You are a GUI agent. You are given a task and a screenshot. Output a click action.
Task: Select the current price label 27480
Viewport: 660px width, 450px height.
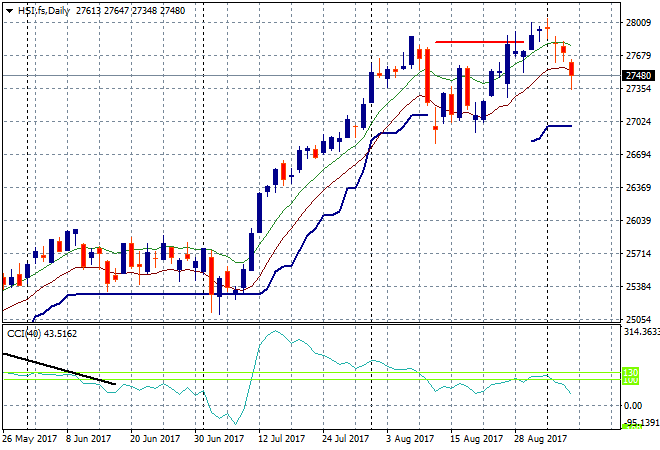638,75
